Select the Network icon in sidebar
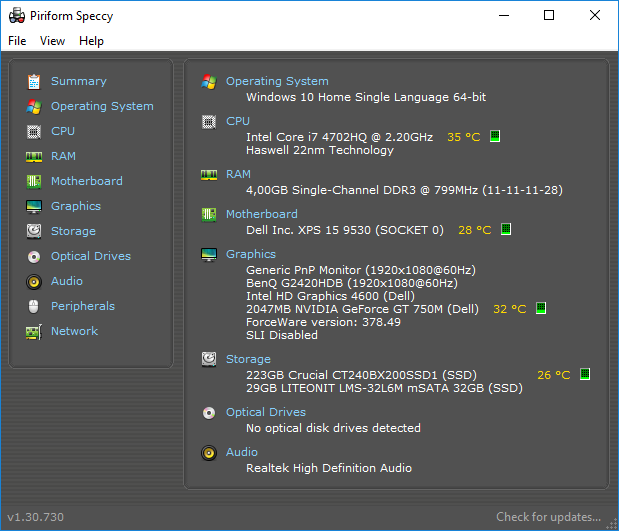 (34, 331)
